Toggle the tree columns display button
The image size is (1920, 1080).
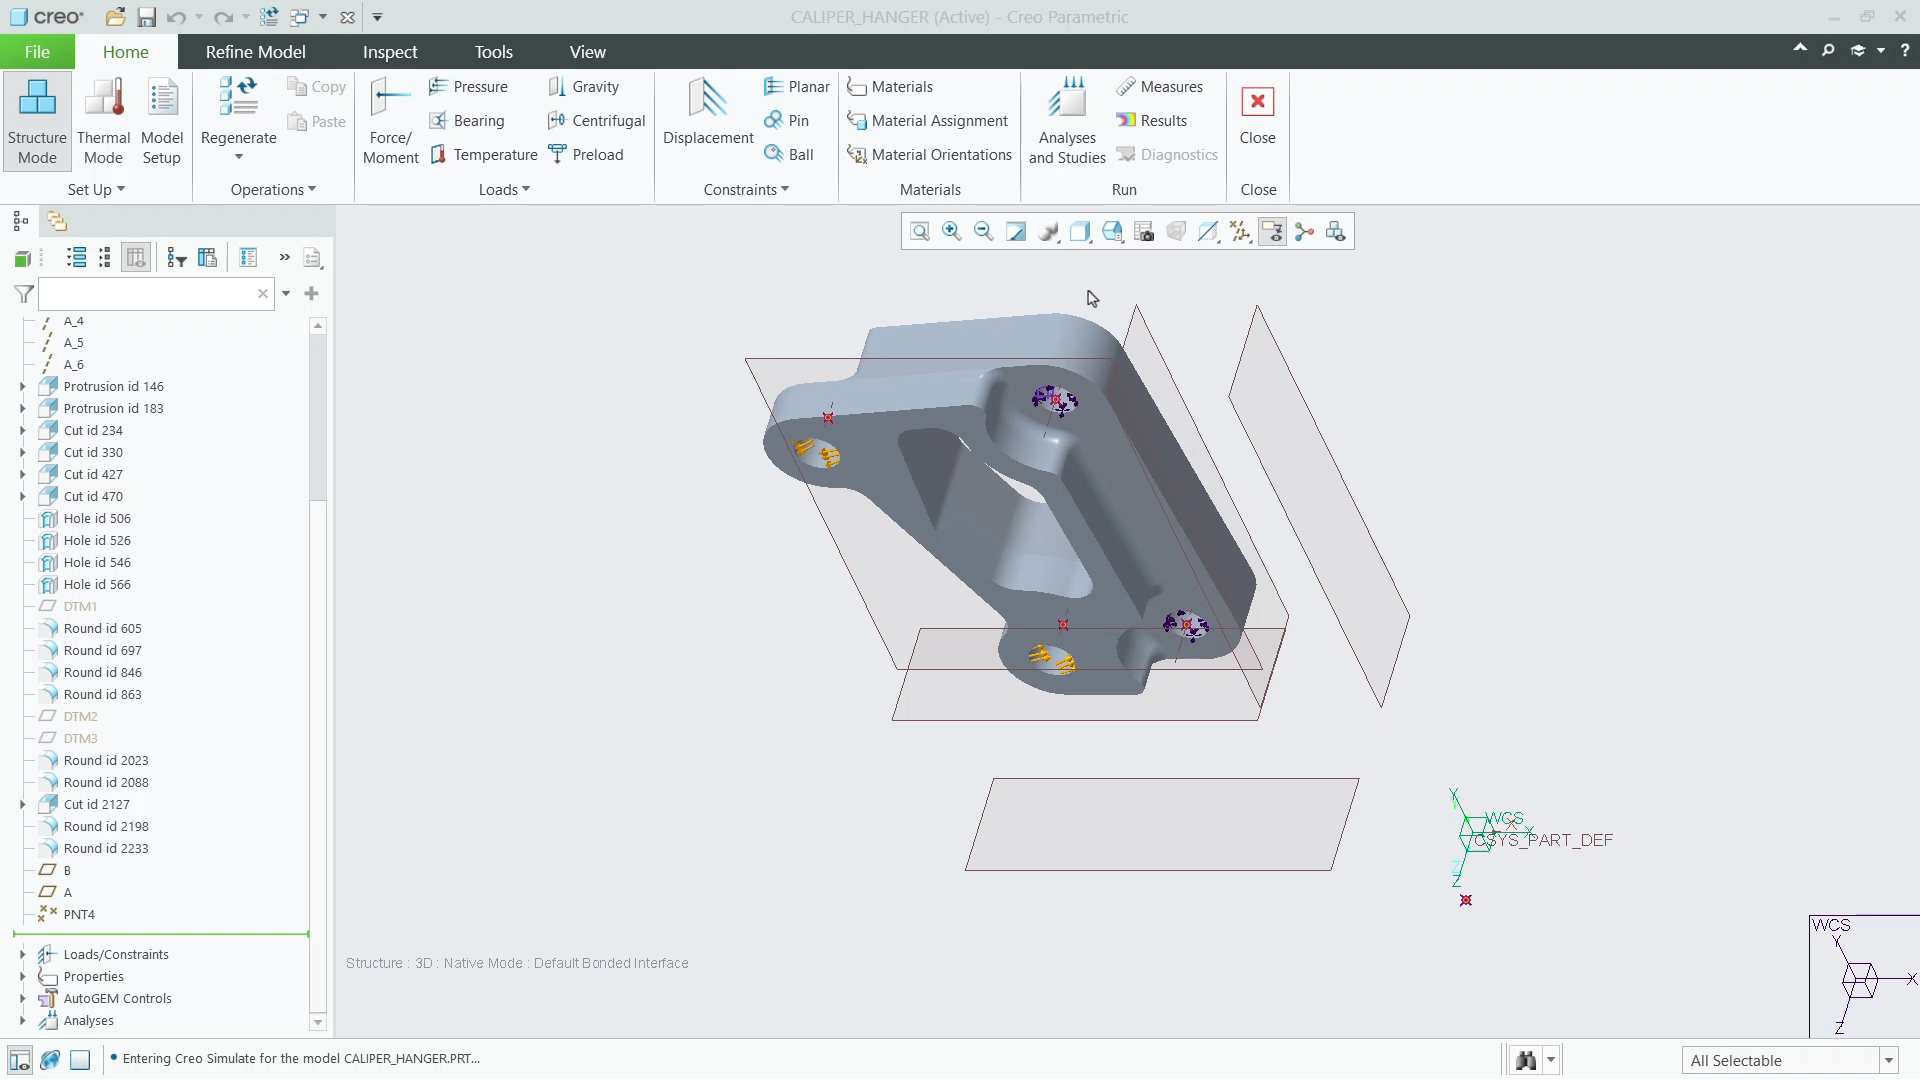point(136,258)
